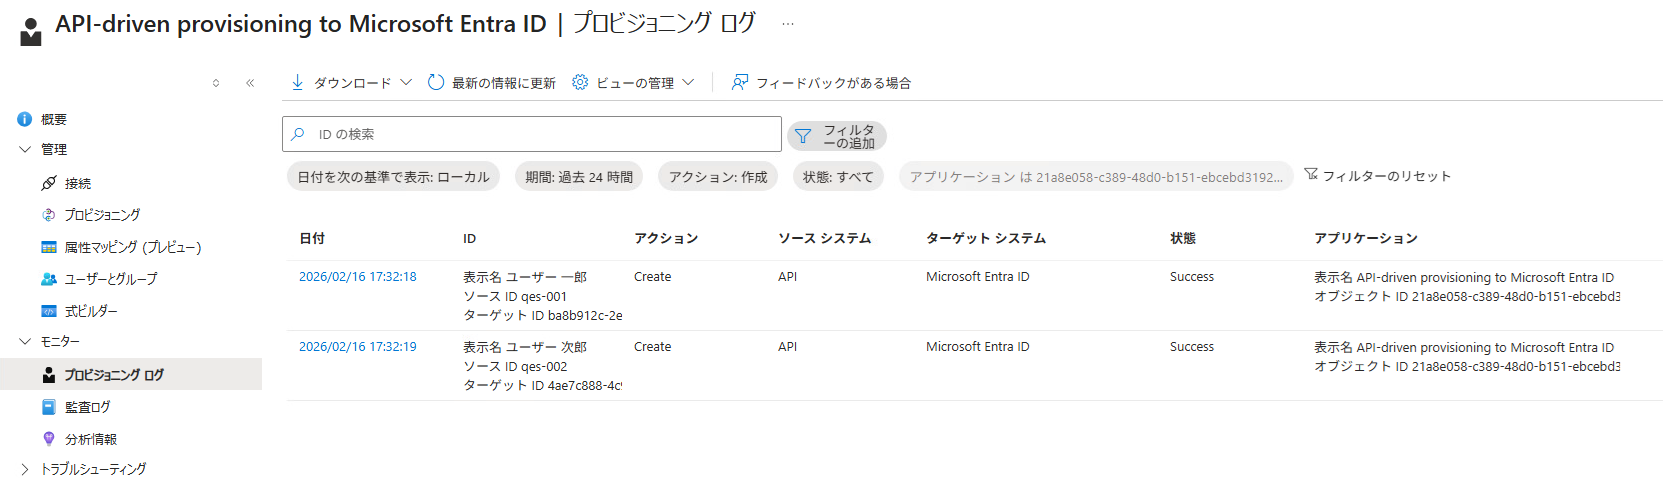
Task: Expand the ダウンロード dropdown chevron
Action: pyautogui.click(x=406, y=82)
